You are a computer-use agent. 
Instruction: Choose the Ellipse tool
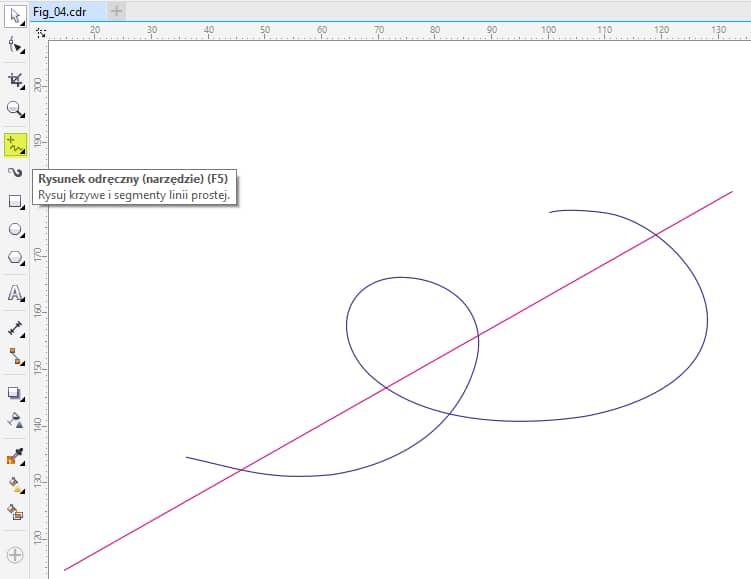click(15, 230)
